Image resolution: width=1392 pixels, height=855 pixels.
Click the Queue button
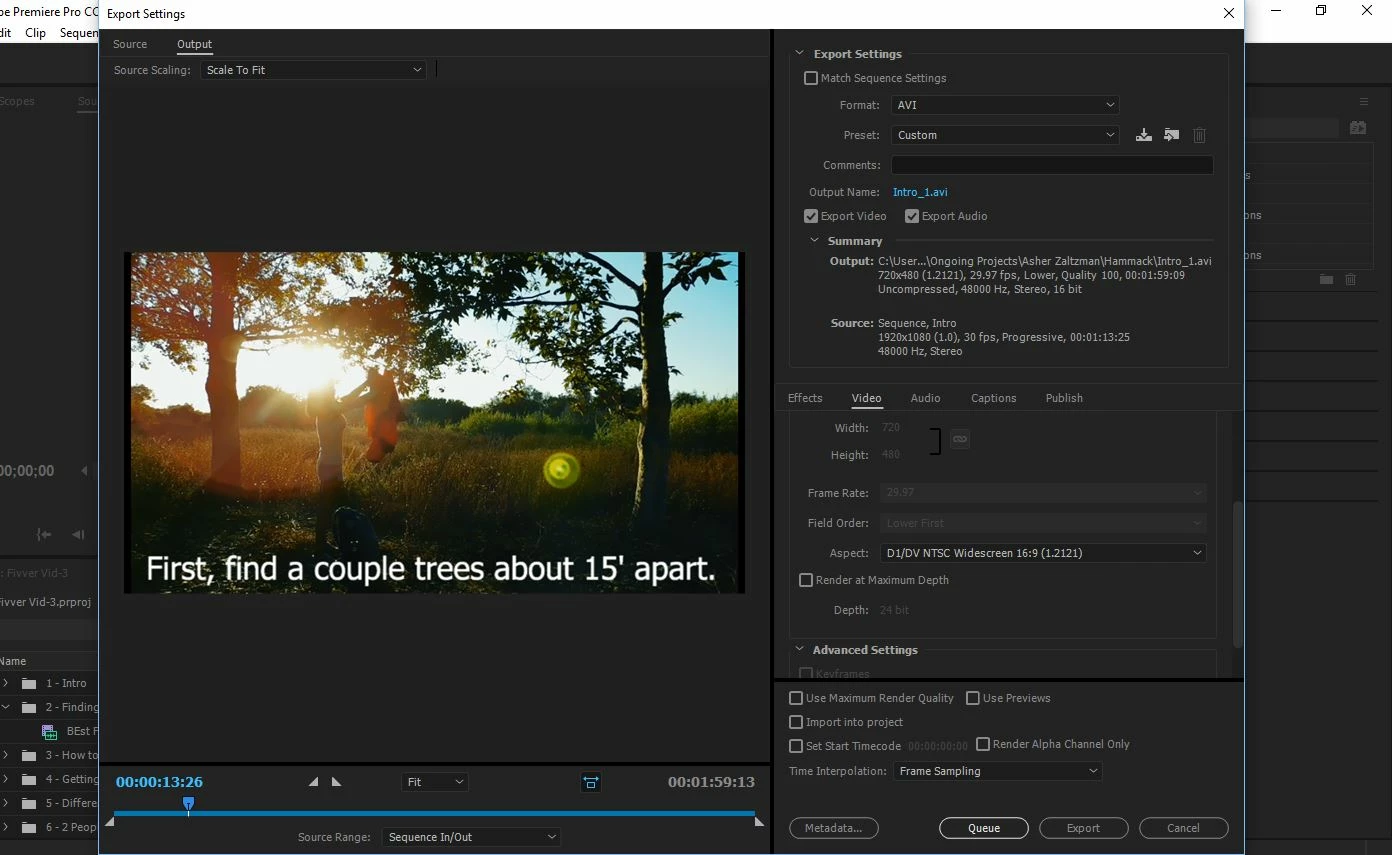pos(984,828)
